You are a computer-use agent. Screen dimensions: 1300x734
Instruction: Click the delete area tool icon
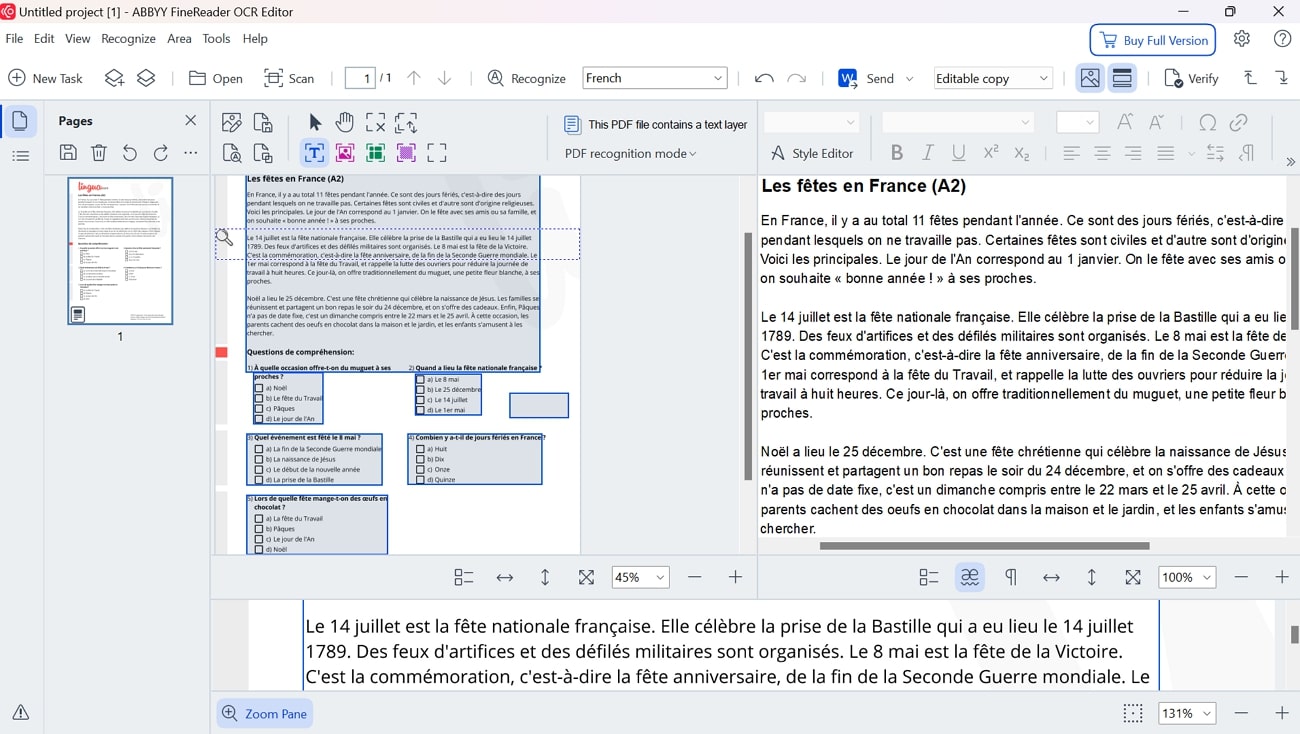click(x=376, y=123)
